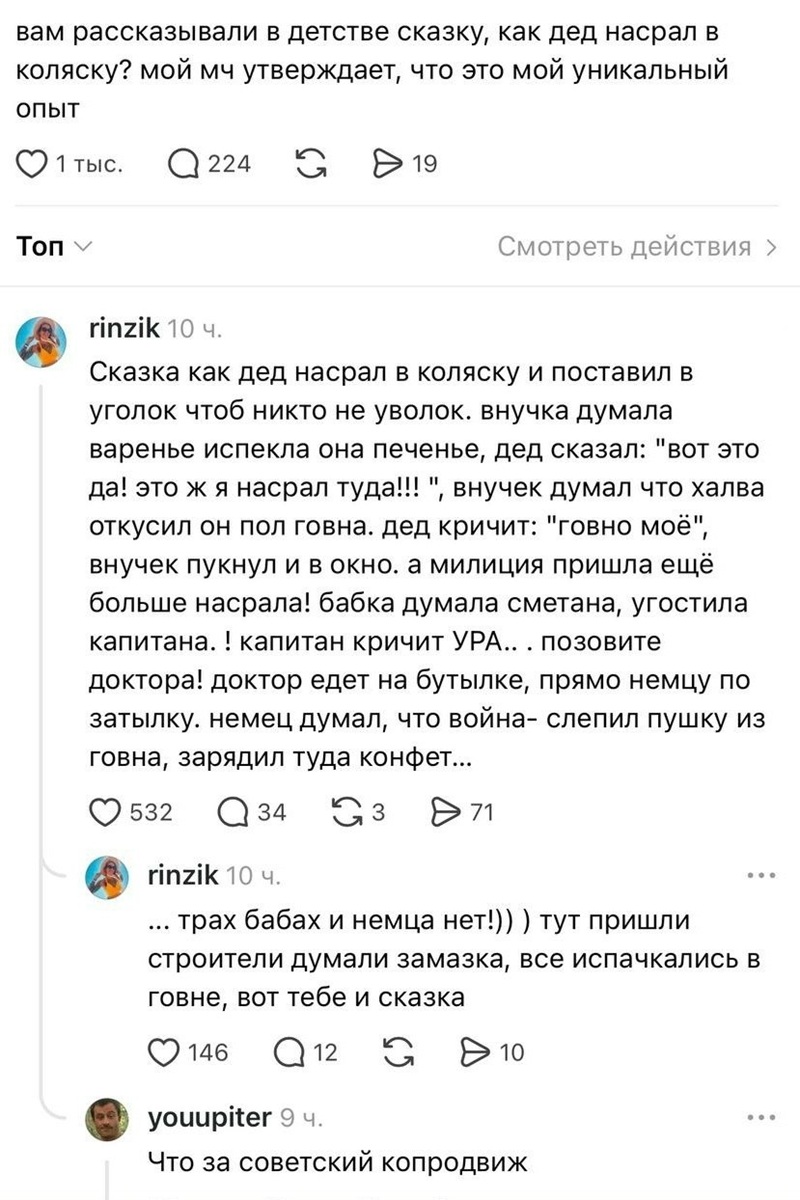Open more options for youupiter's comment
800x1200 pixels.
[761, 1116]
